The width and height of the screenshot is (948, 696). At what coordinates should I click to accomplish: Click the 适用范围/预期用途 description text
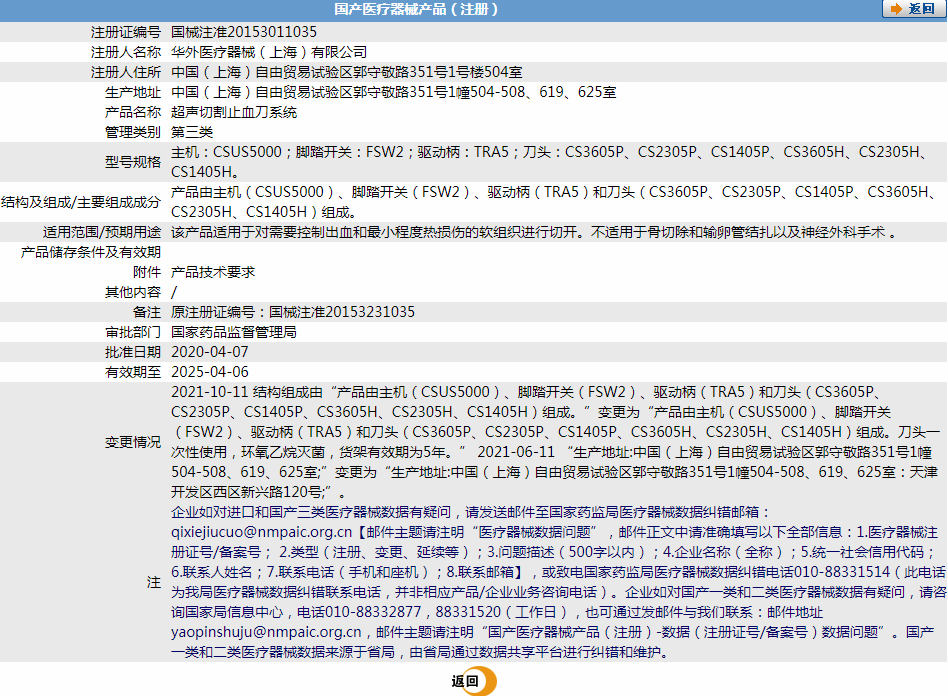[x=532, y=232]
